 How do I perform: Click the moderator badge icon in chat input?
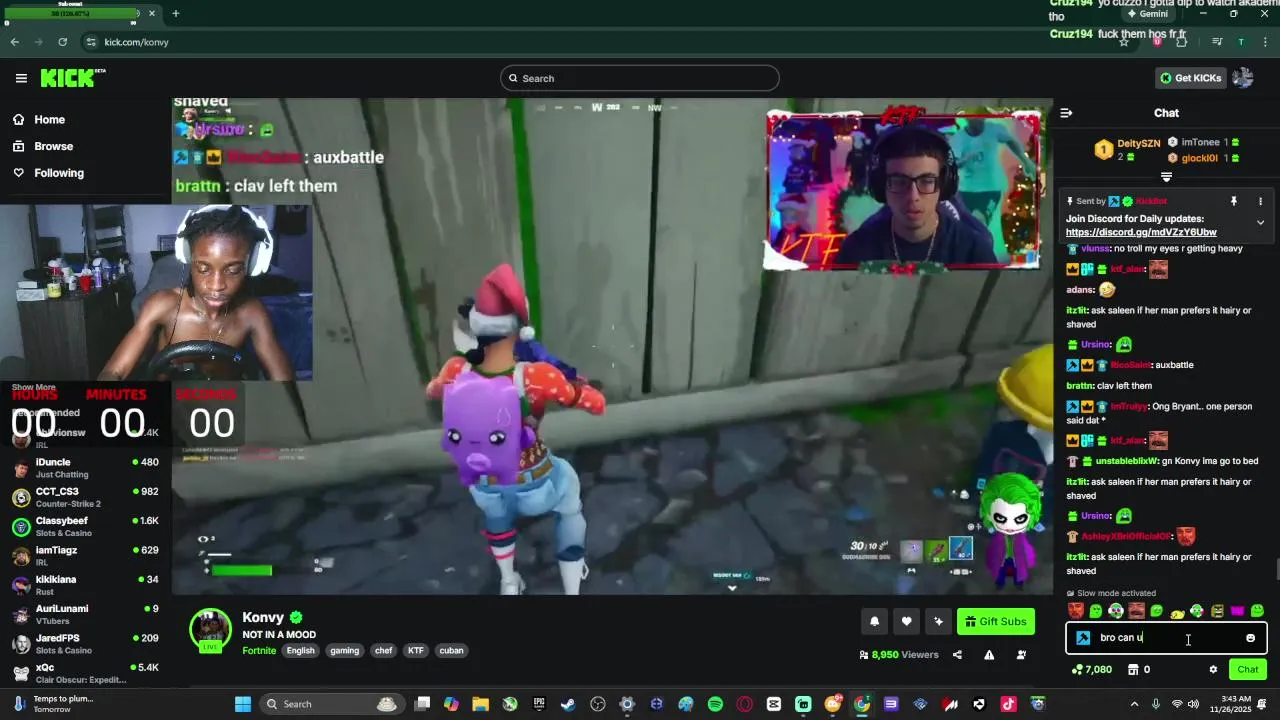(1083, 638)
